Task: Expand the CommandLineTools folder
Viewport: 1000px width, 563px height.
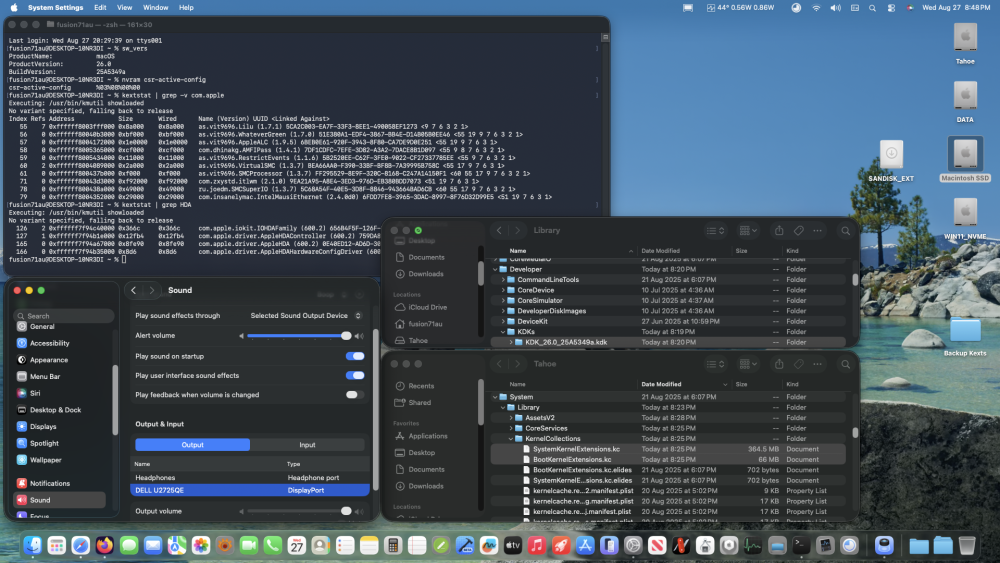Action: [503, 279]
